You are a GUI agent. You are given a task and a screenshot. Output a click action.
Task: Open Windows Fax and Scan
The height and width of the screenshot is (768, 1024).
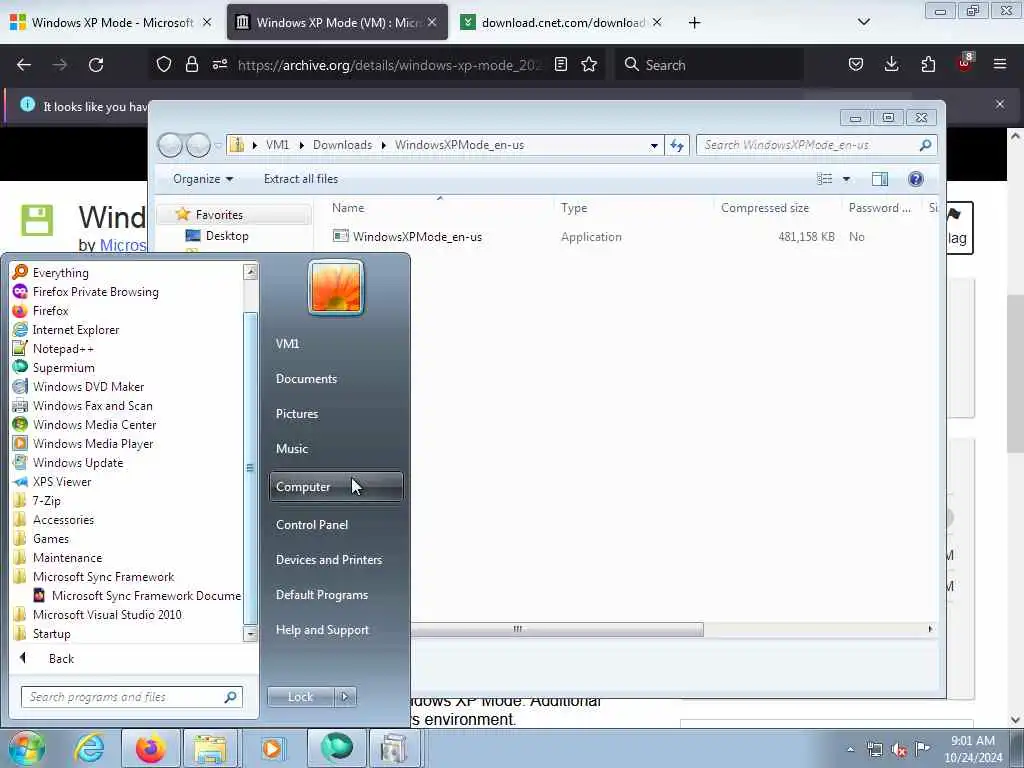(x=93, y=406)
